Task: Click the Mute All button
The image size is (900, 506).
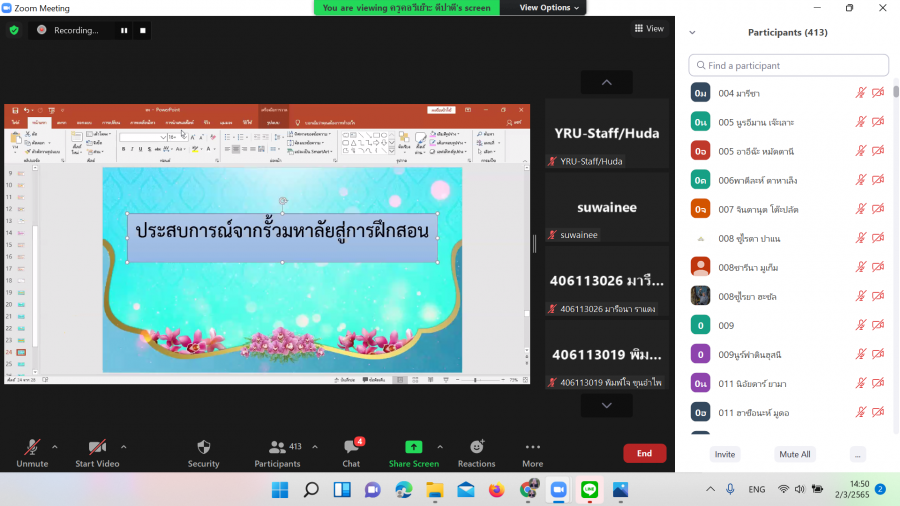Action: coord(795,454)
